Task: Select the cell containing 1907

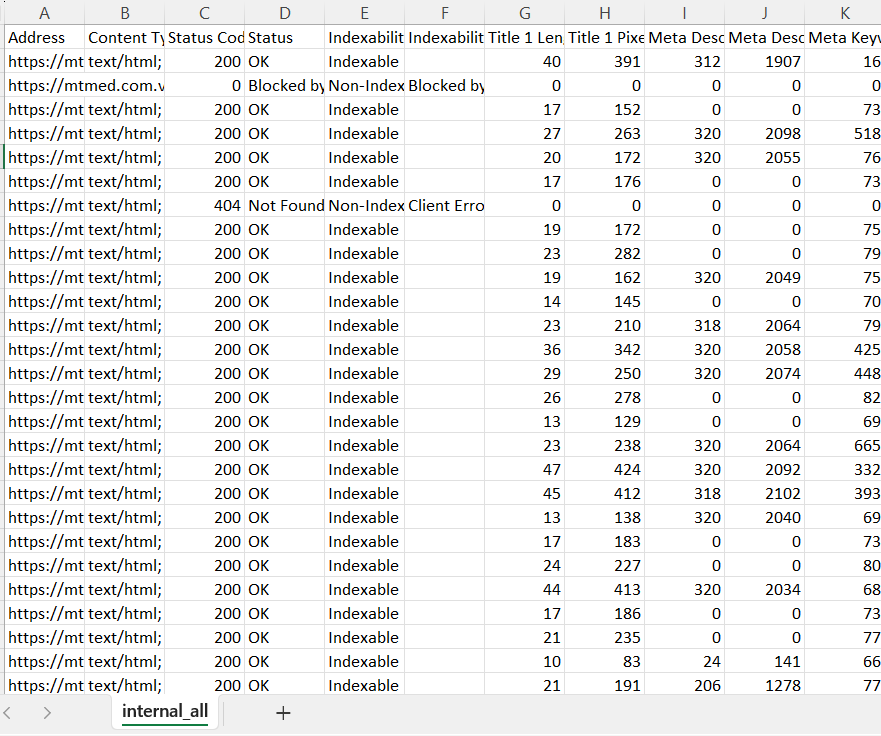Action: tap(764, 61)
